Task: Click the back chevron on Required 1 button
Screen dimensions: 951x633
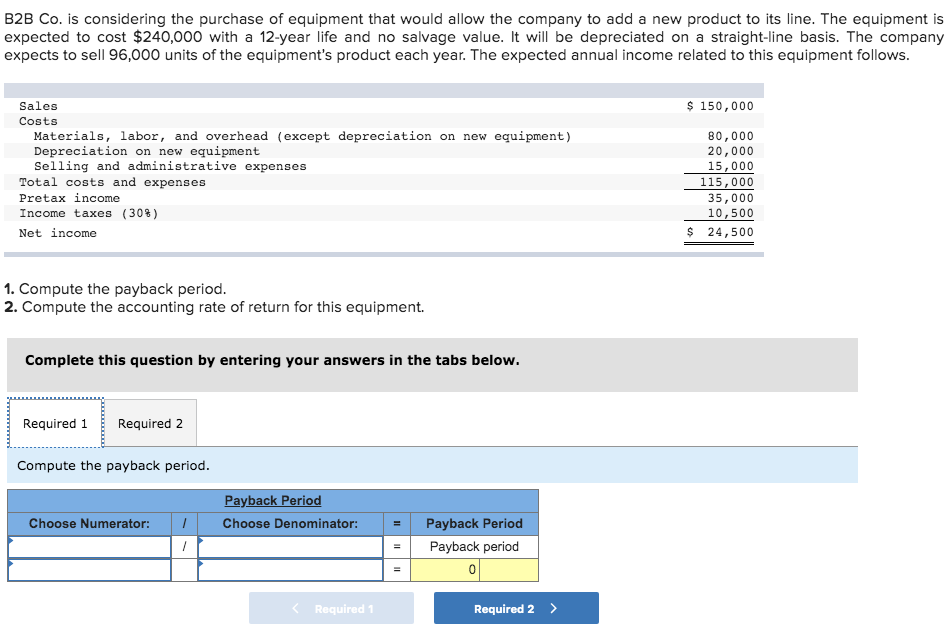Action: pyautogui.click(x=294, y=607)
